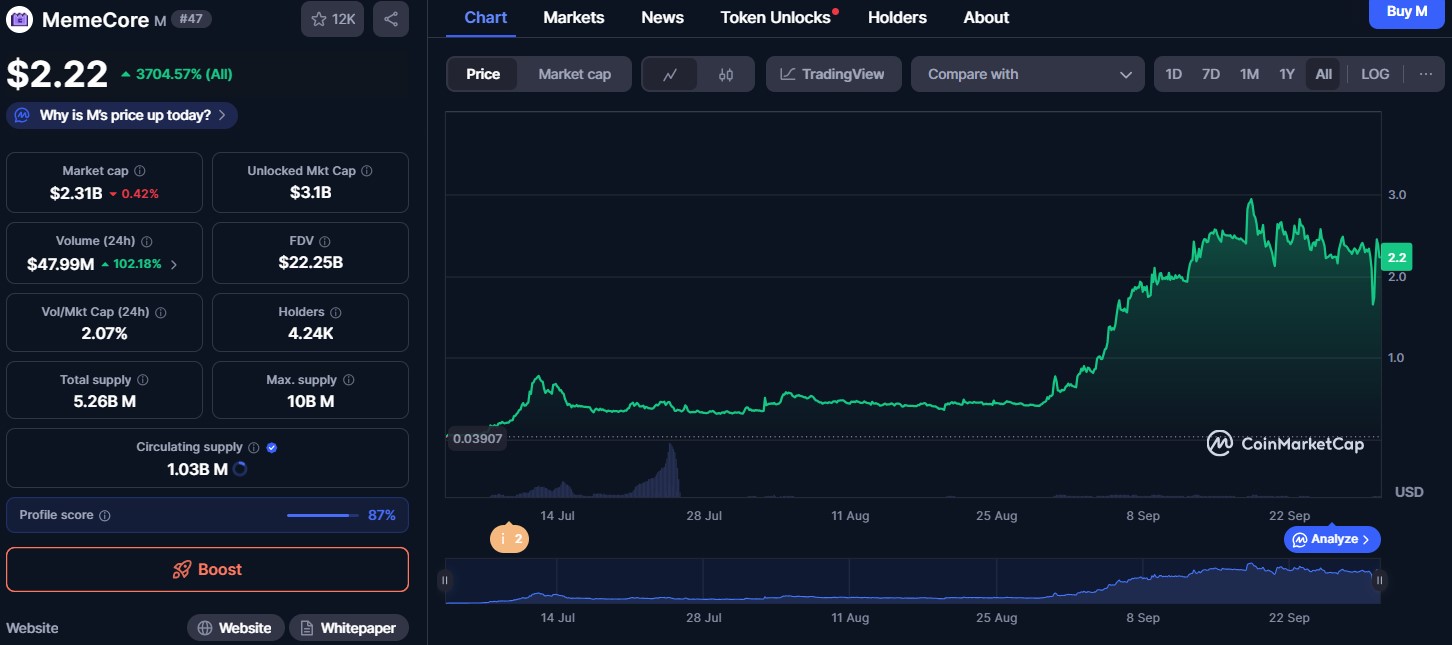Open the Whitepaper link
This screenshot has width=1452, height=645.
click(x=349, y=628)
